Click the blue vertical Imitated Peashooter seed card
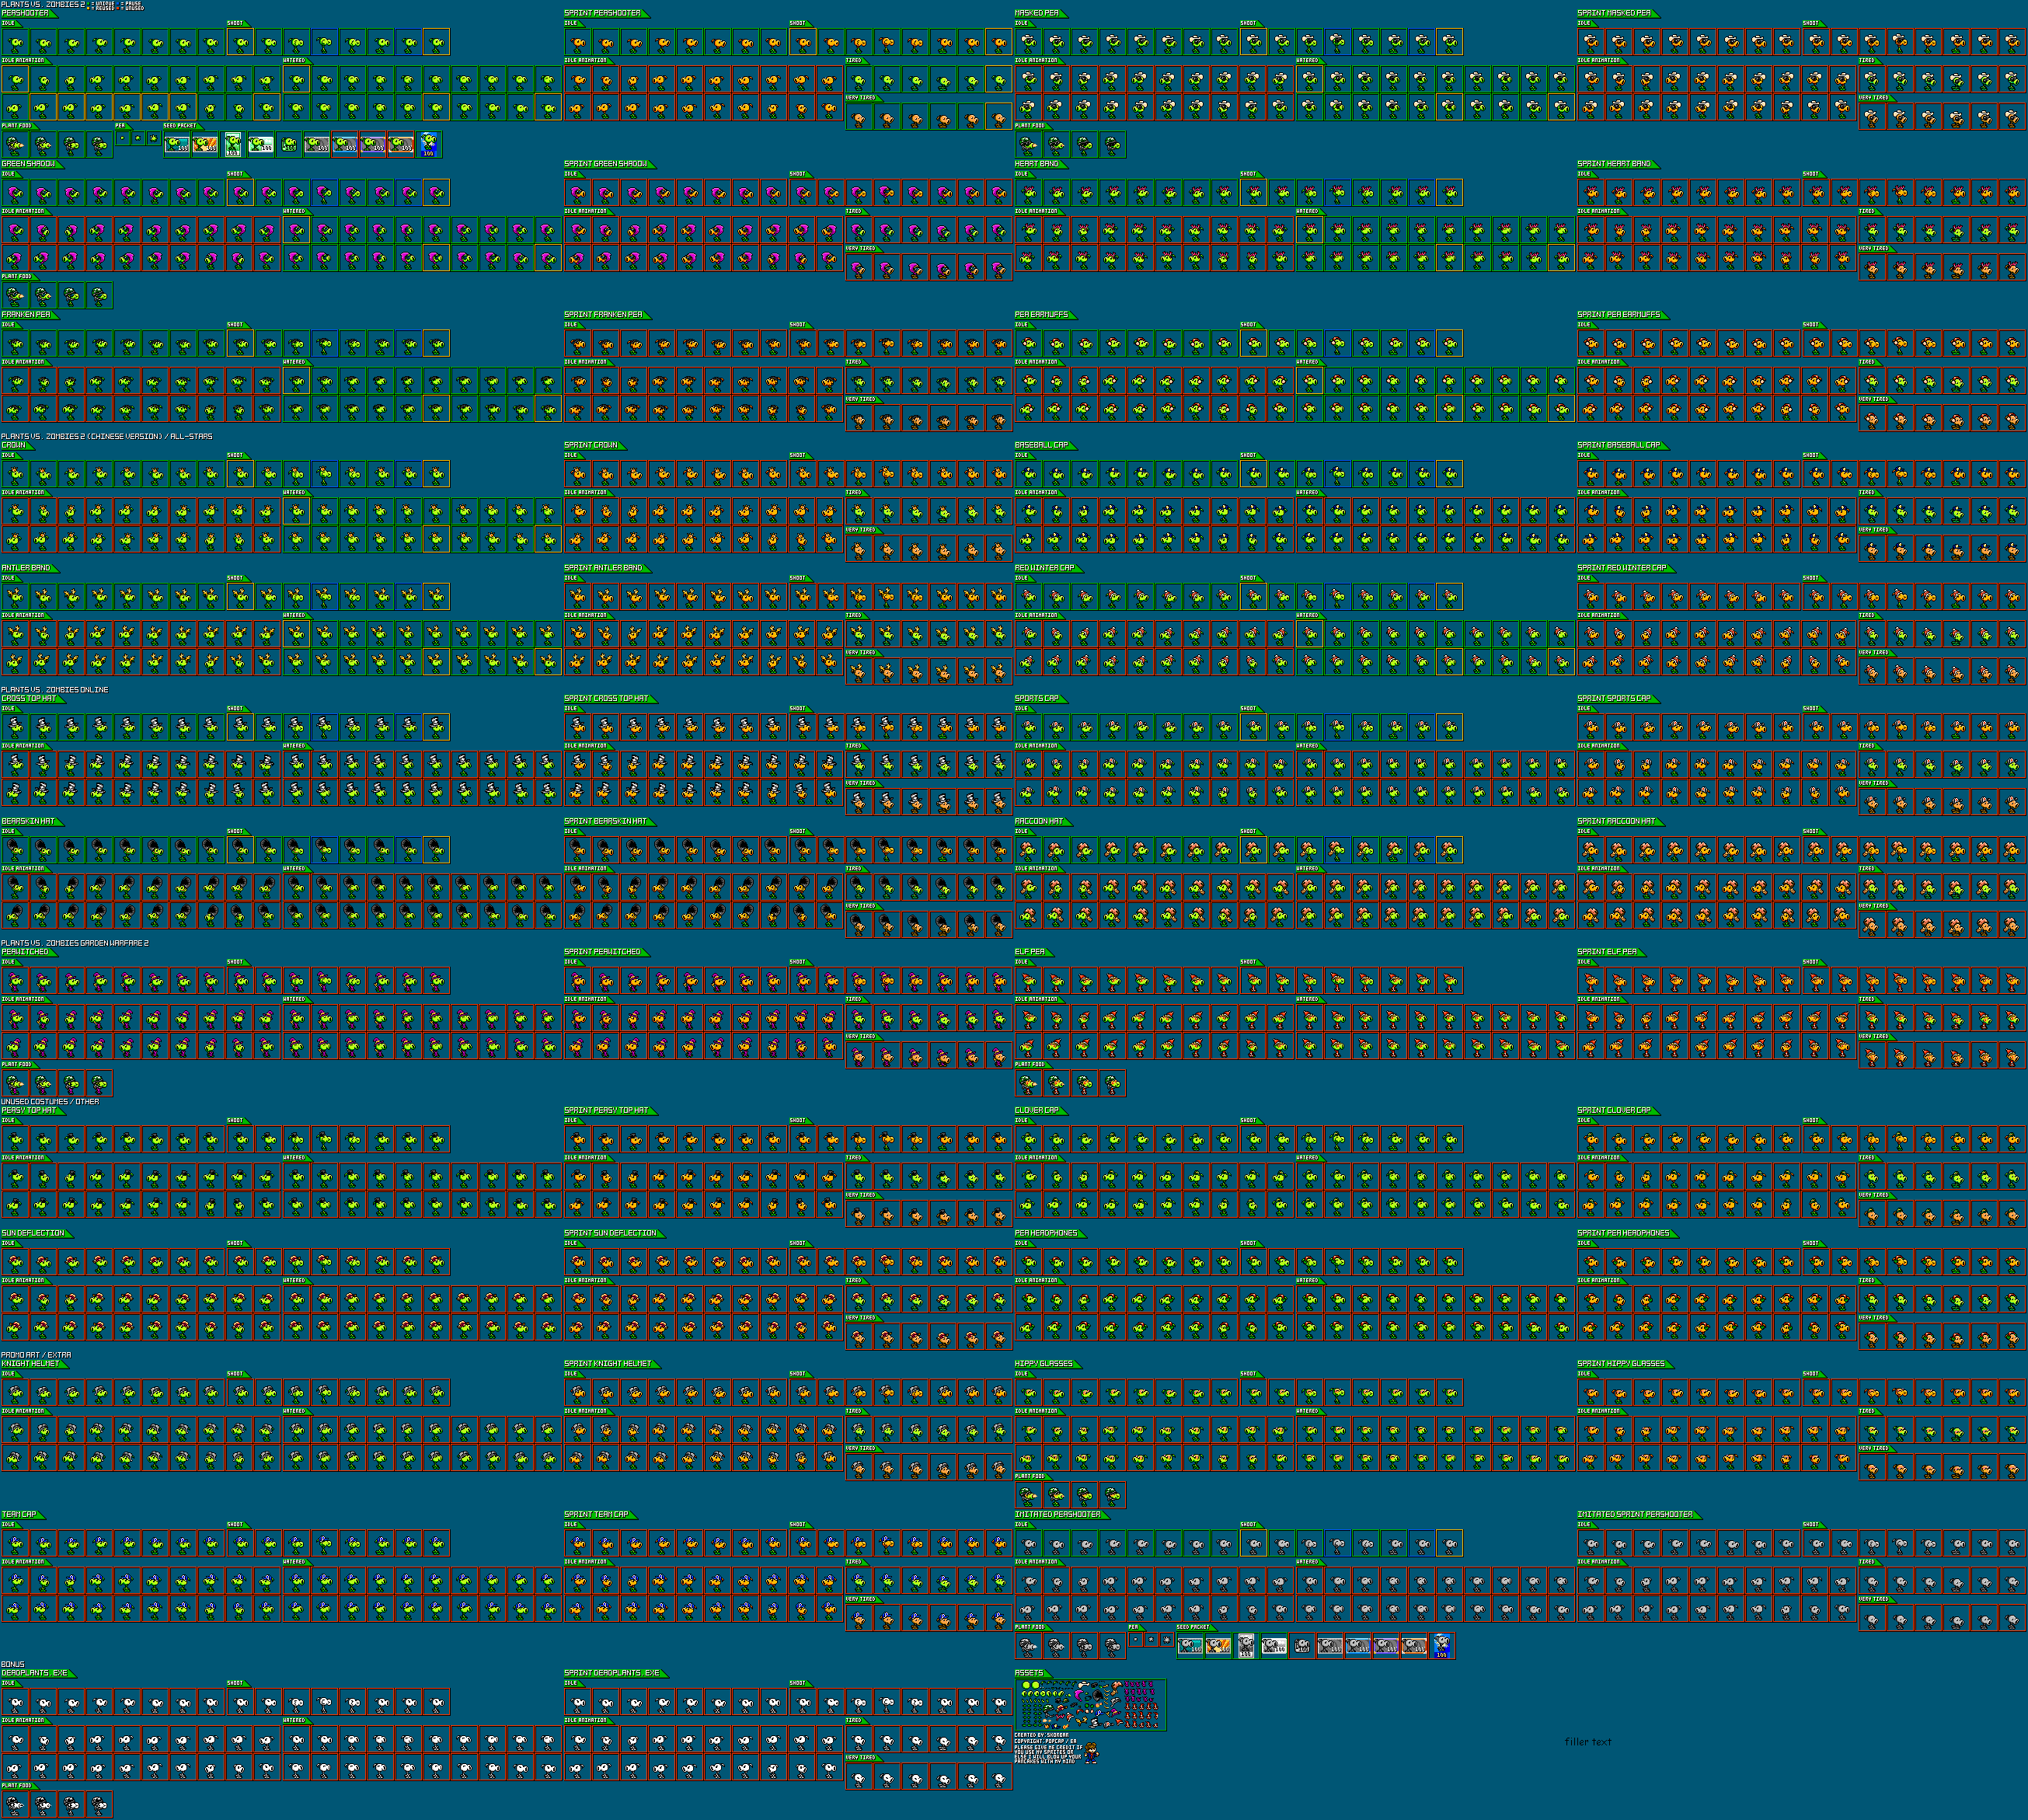 [x=1442, y=1646]
